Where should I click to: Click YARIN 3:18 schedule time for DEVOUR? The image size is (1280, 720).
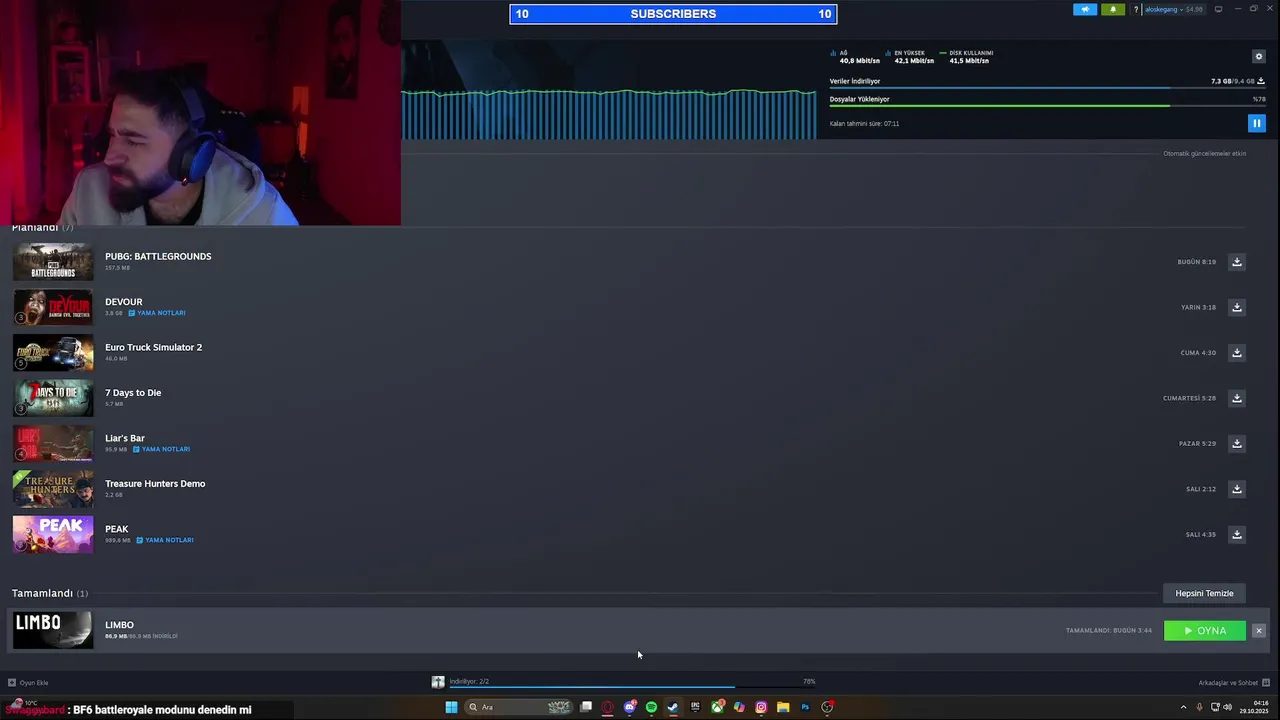pos(1198,307)
